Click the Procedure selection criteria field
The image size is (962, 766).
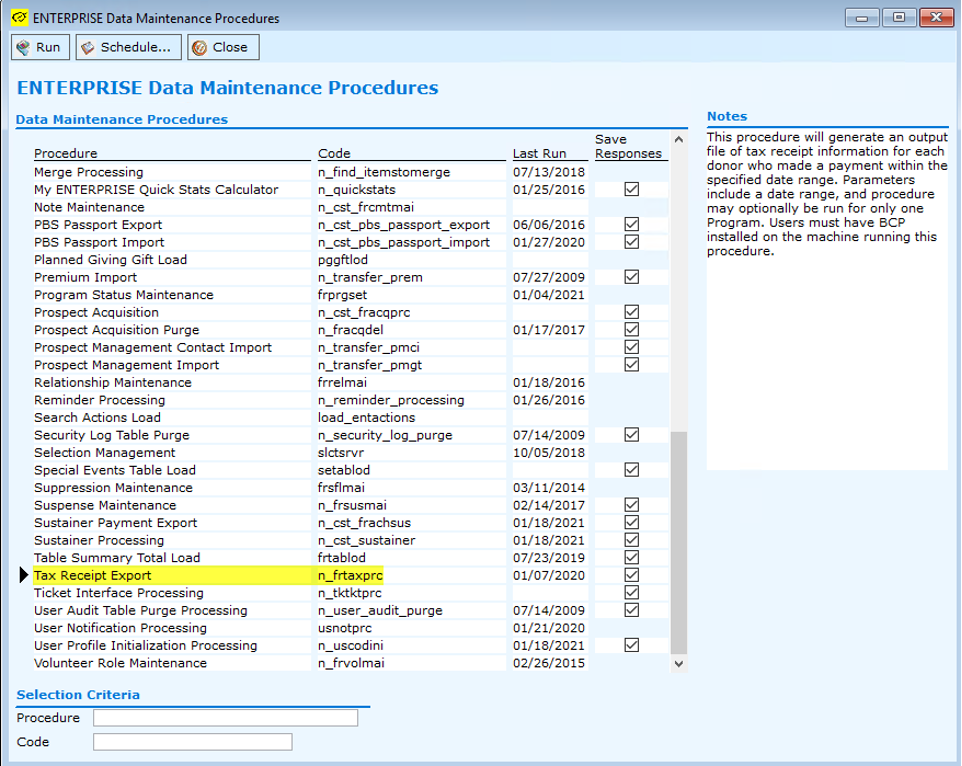tap(225, 718)
